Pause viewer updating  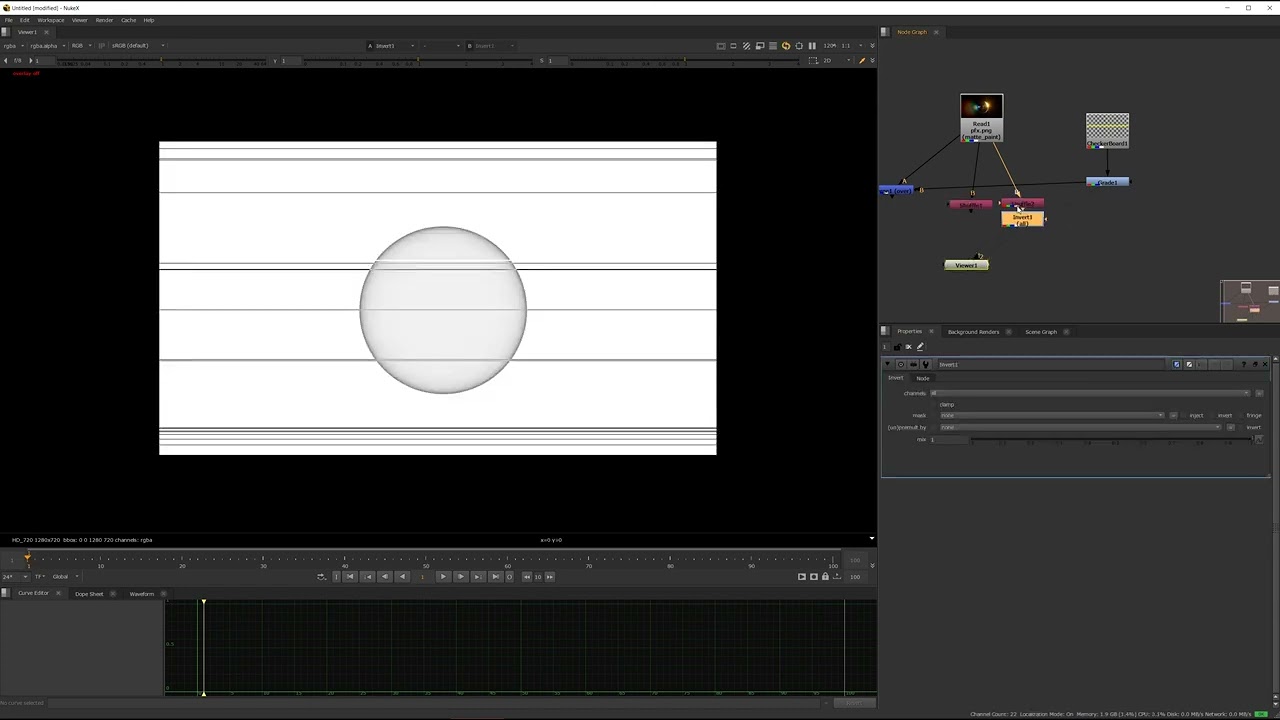pos(812,46)
